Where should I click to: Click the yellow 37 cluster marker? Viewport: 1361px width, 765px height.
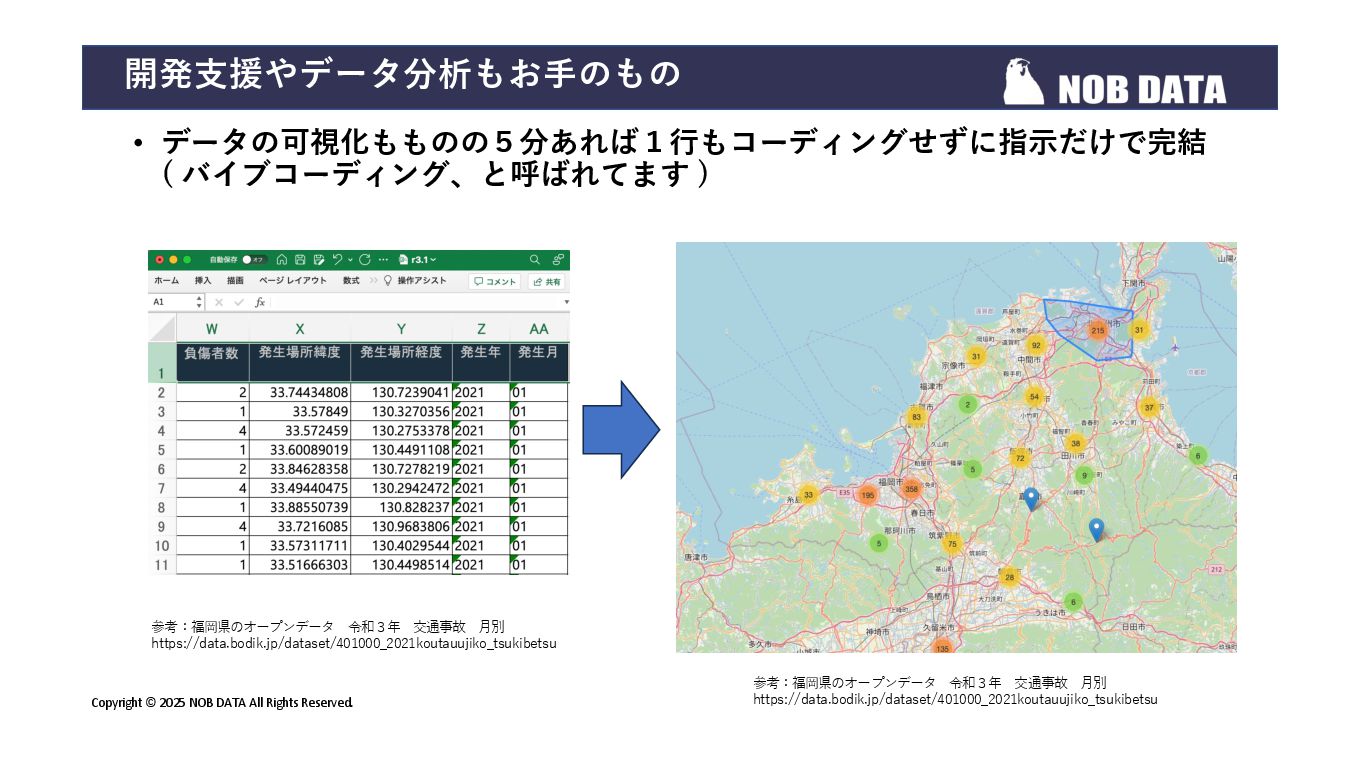coord(1149,407)
